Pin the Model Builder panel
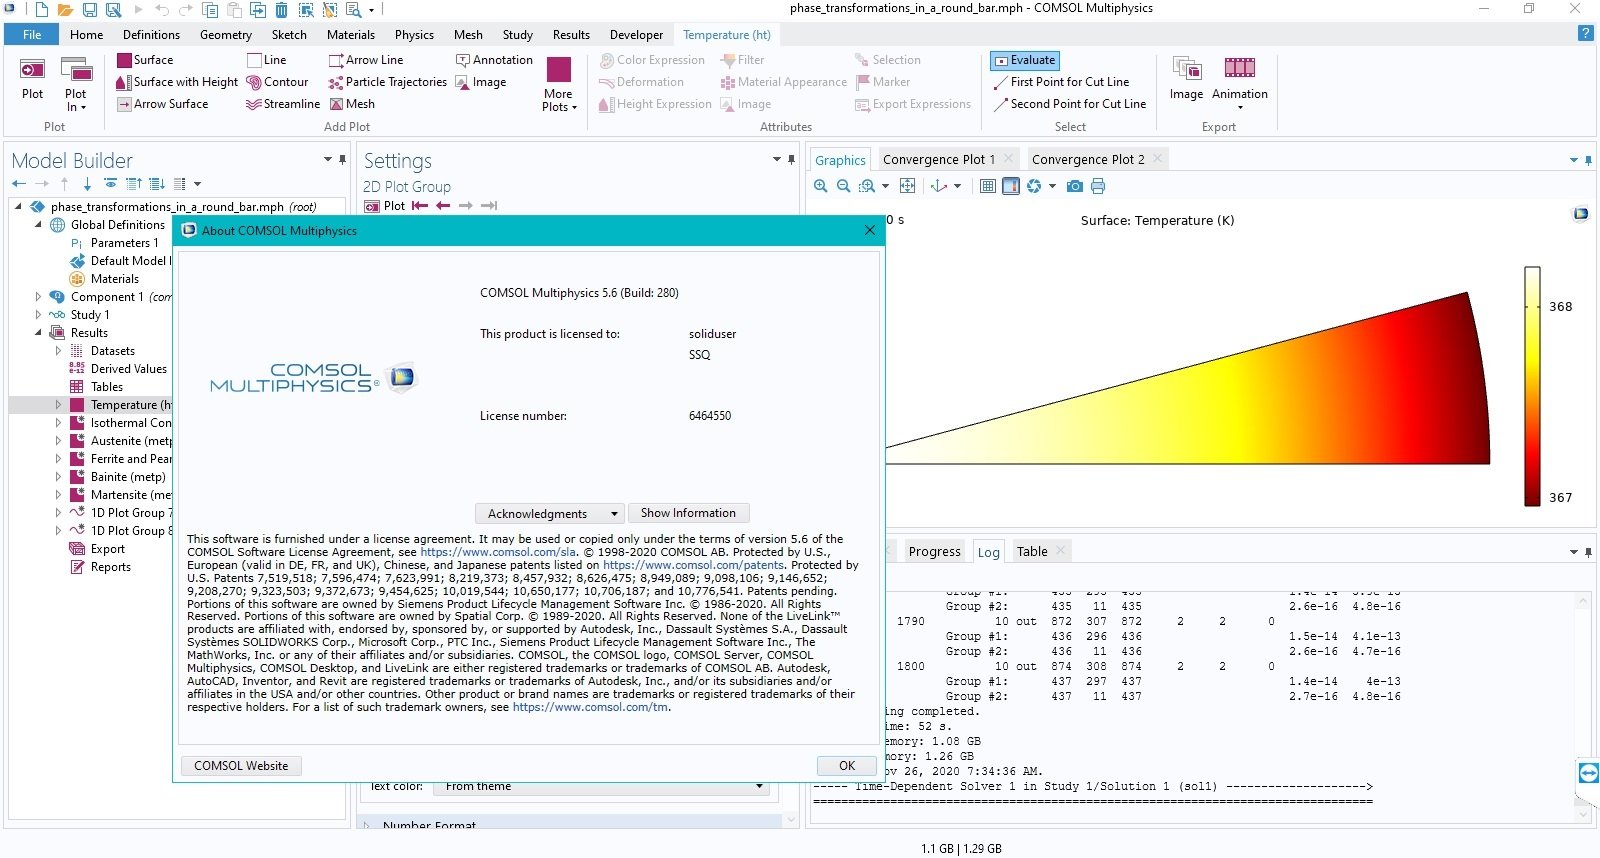The width and height of the screenshot is (1600, 858). (x=343, y=160)
